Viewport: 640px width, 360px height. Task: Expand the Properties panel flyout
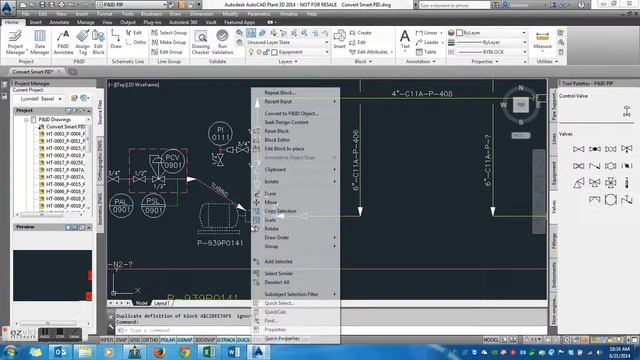484,62
